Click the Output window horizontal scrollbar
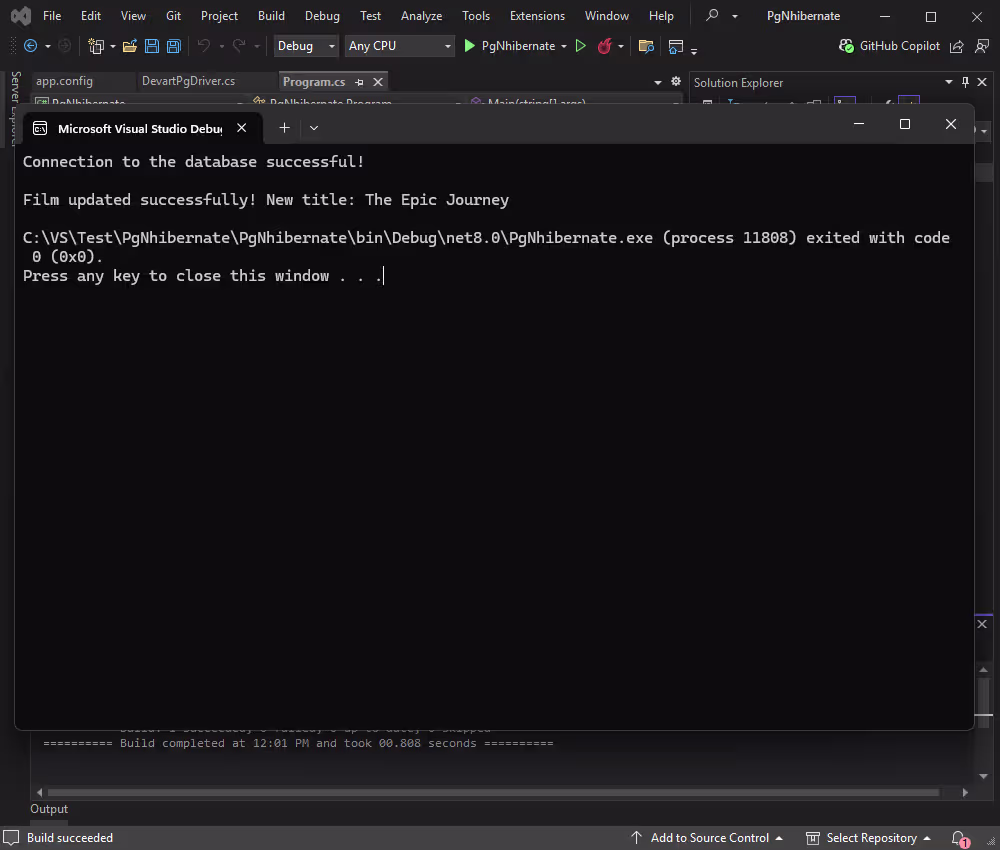 pyautogui.click(x=492, y=792)
